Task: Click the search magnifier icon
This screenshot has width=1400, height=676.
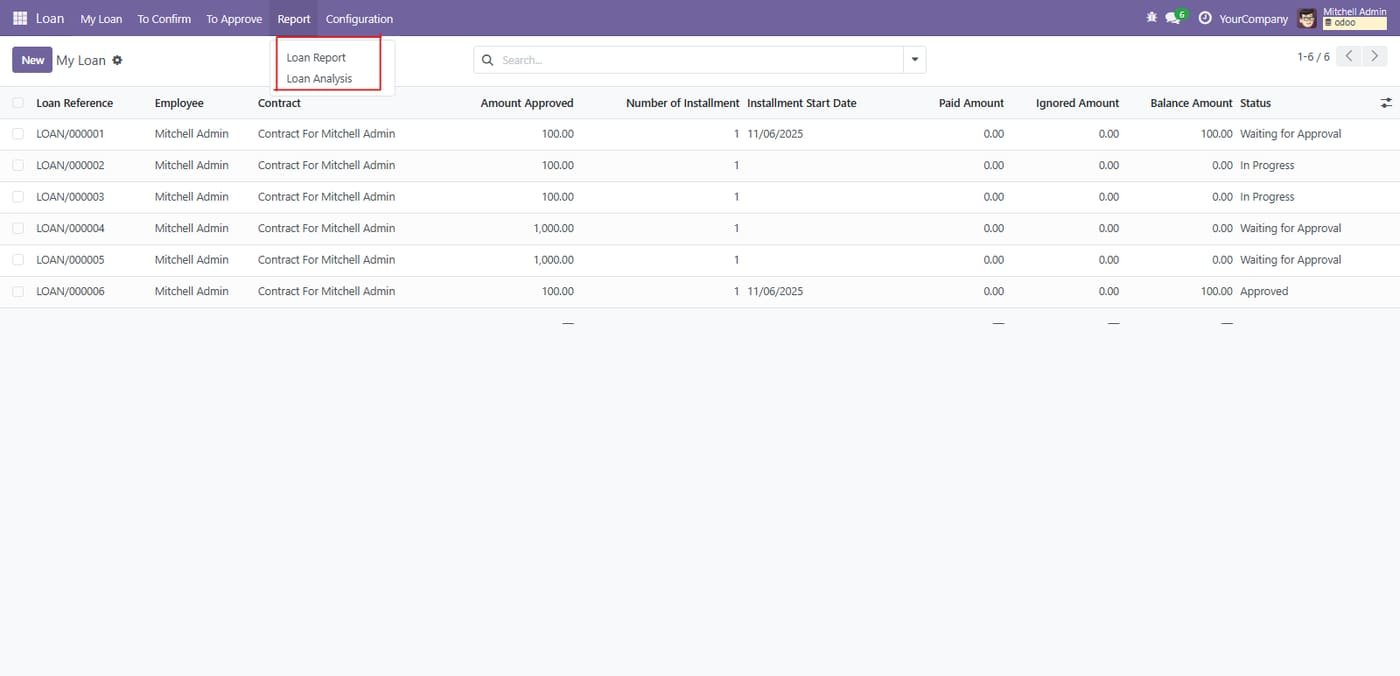Action: [488, 60]
